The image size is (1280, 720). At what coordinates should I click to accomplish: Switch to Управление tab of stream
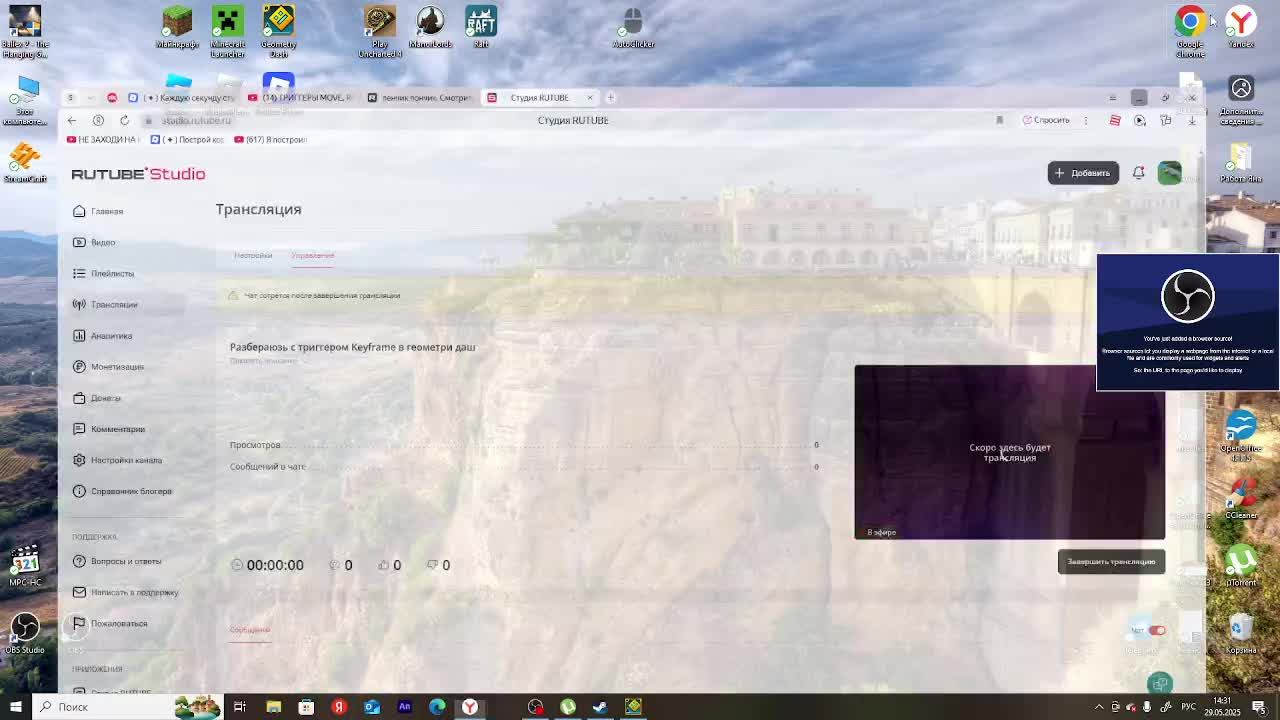313,255
